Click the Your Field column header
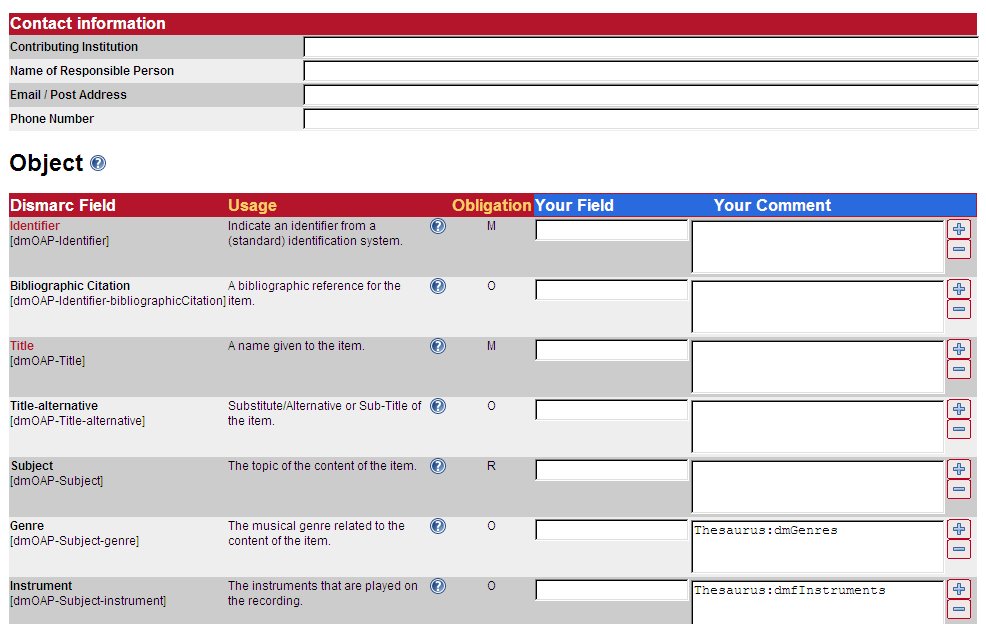986x624 pixels. coord(574,206)
